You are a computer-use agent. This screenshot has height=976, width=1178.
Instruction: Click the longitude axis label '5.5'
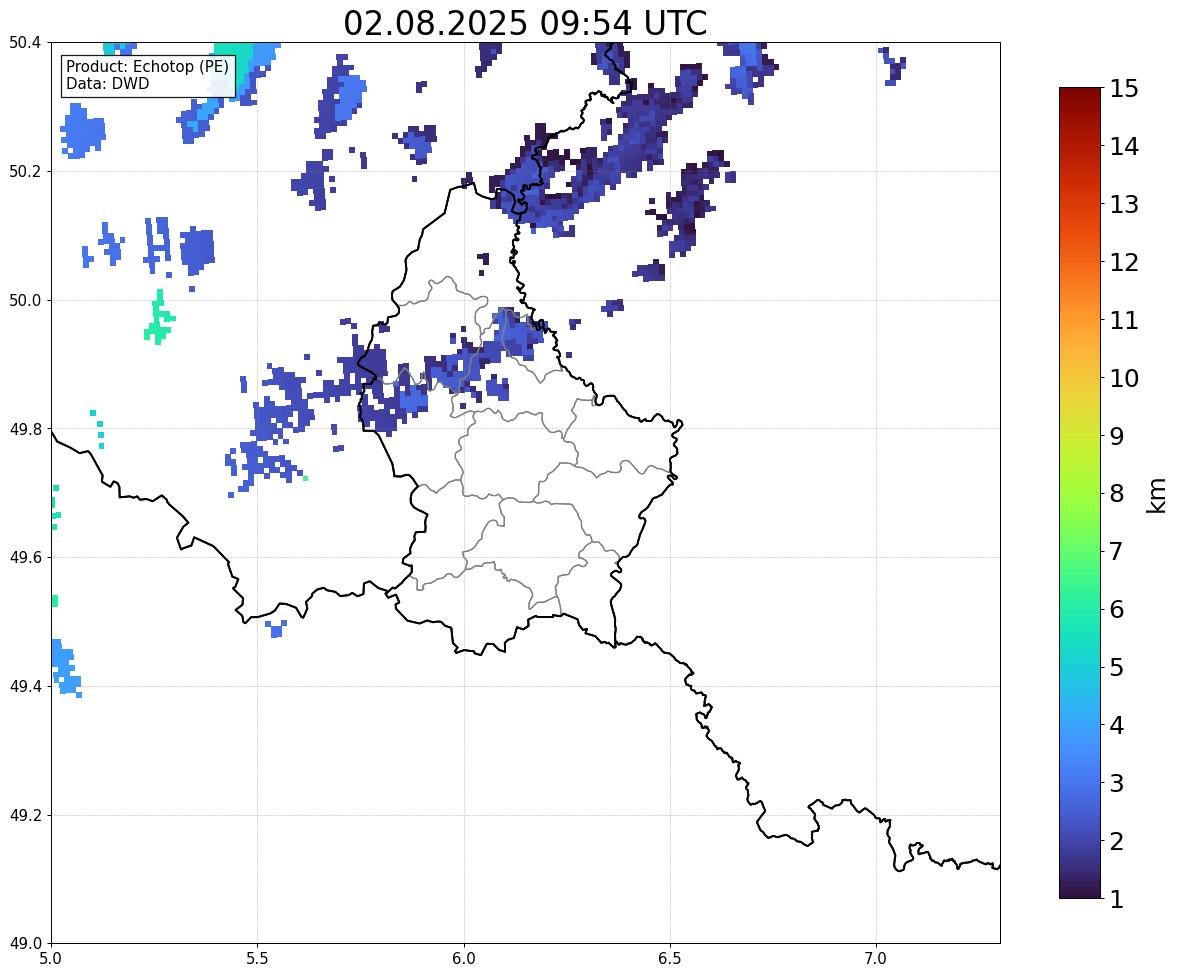(258, 959)
